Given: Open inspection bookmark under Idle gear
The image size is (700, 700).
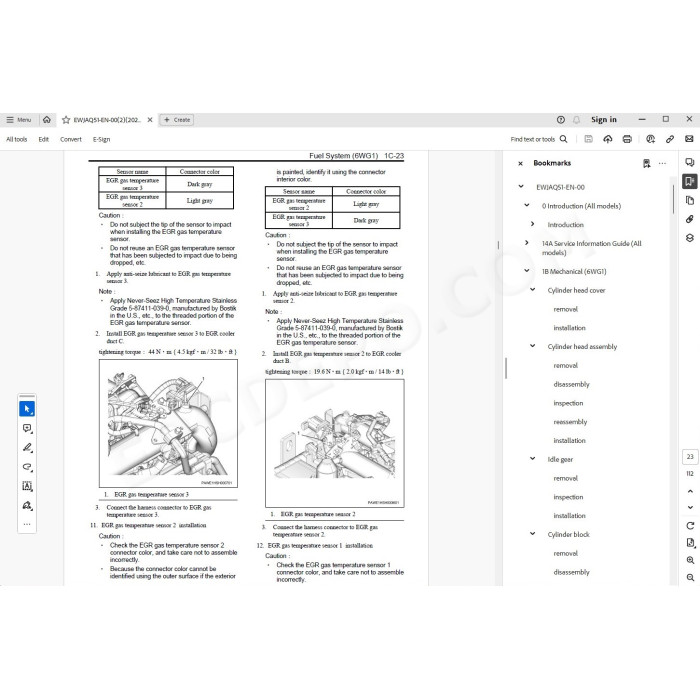Looking at the screenshot, I should click(568, 497).
